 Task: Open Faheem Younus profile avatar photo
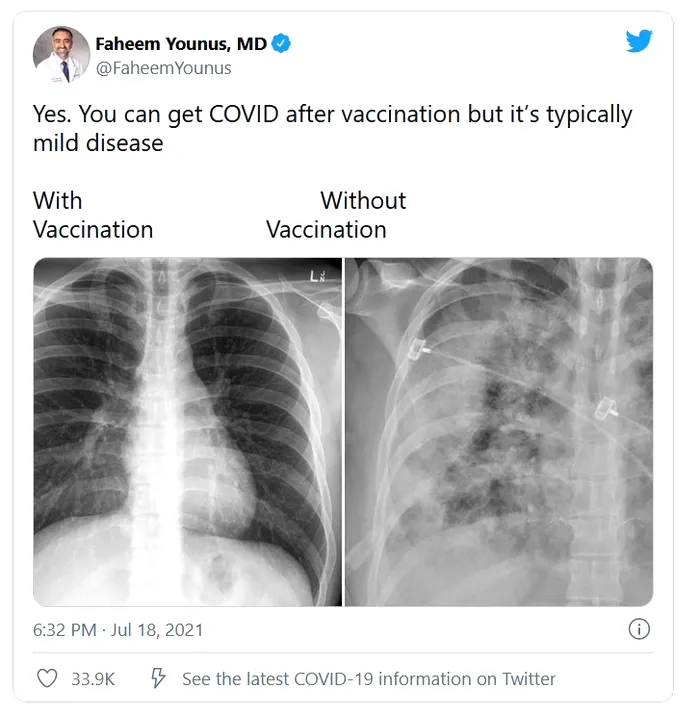tap(62, 55)
